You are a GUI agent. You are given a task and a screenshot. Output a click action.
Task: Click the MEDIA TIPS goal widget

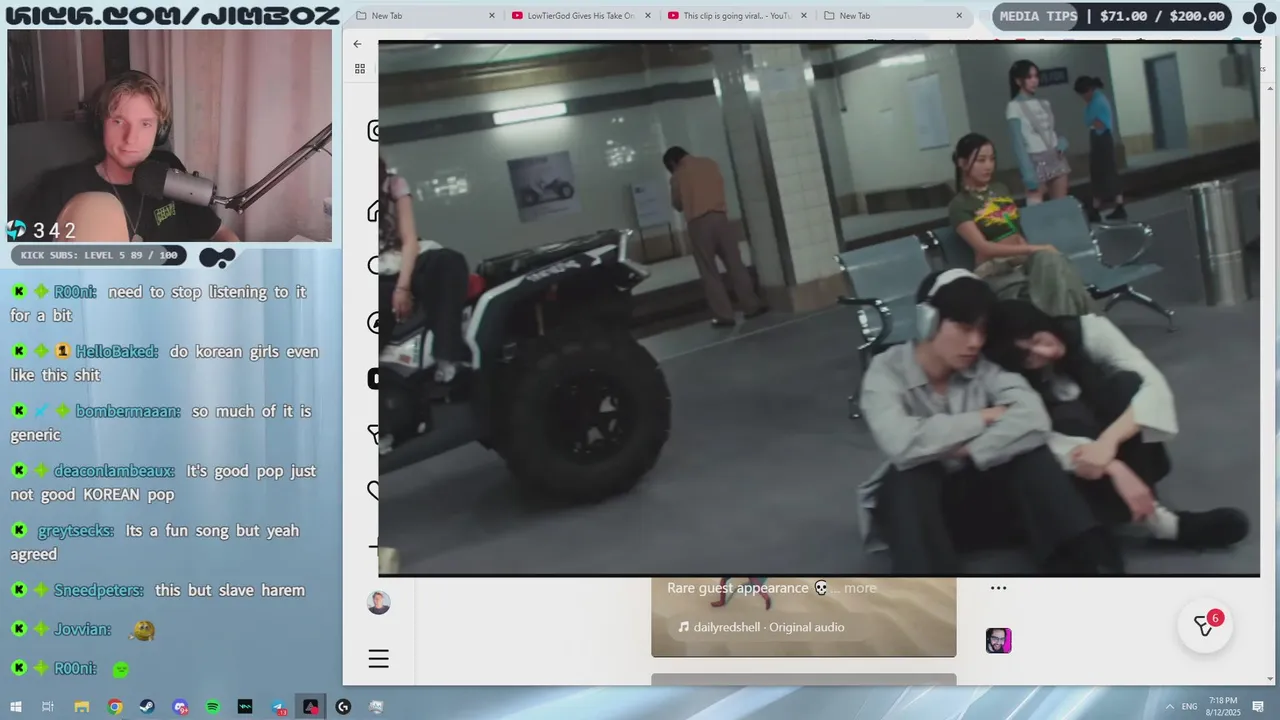[x=1112, y=16]
